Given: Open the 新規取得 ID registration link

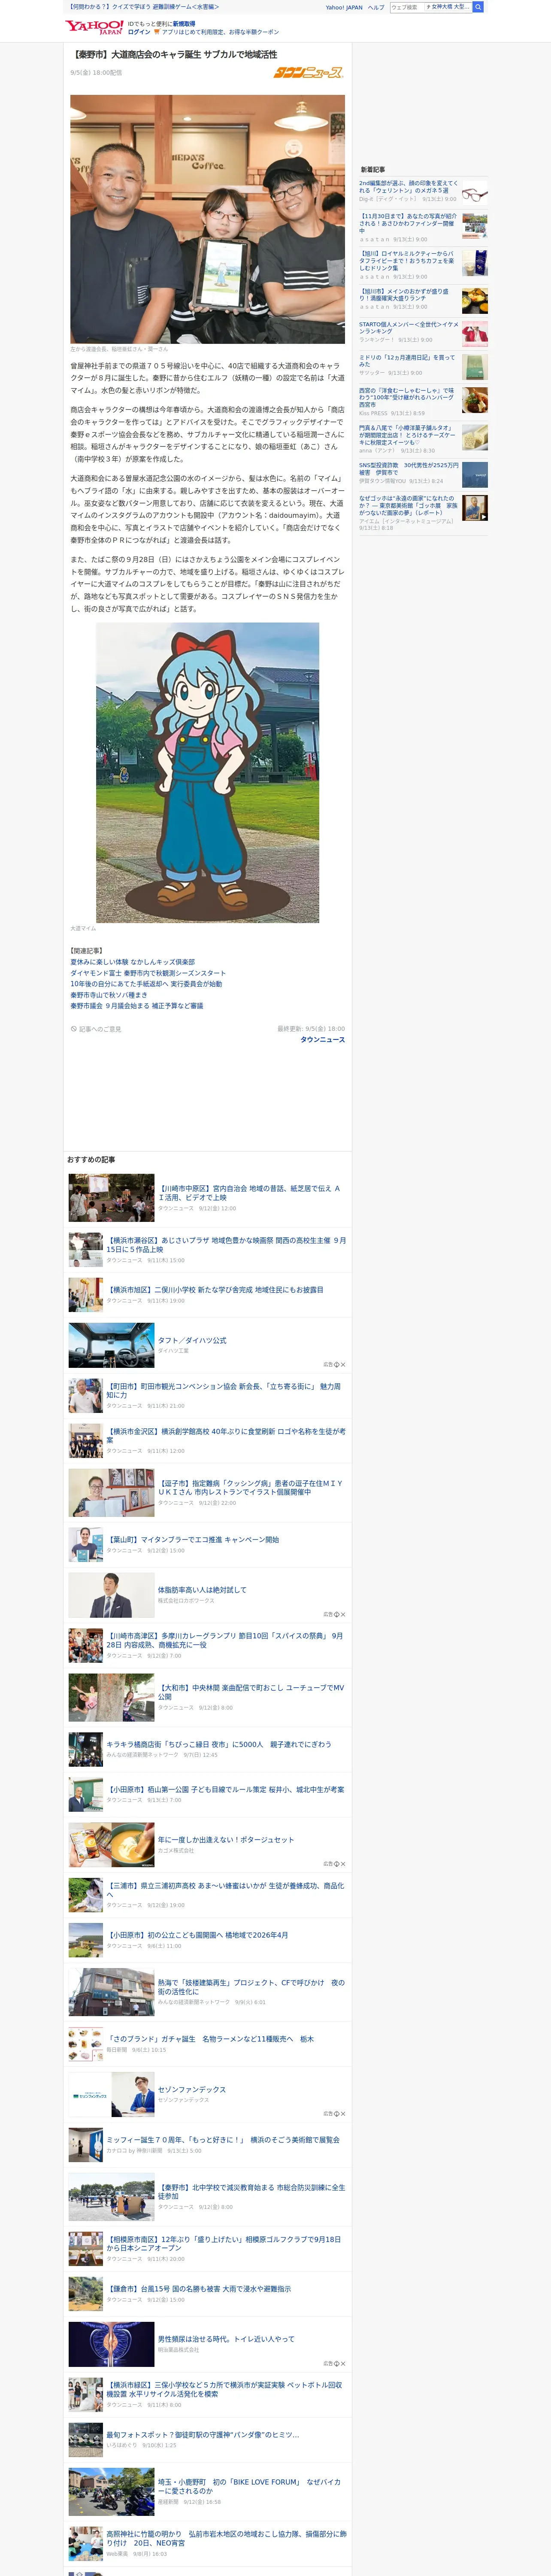Looking at the screenshot, I should pos(184,23).
